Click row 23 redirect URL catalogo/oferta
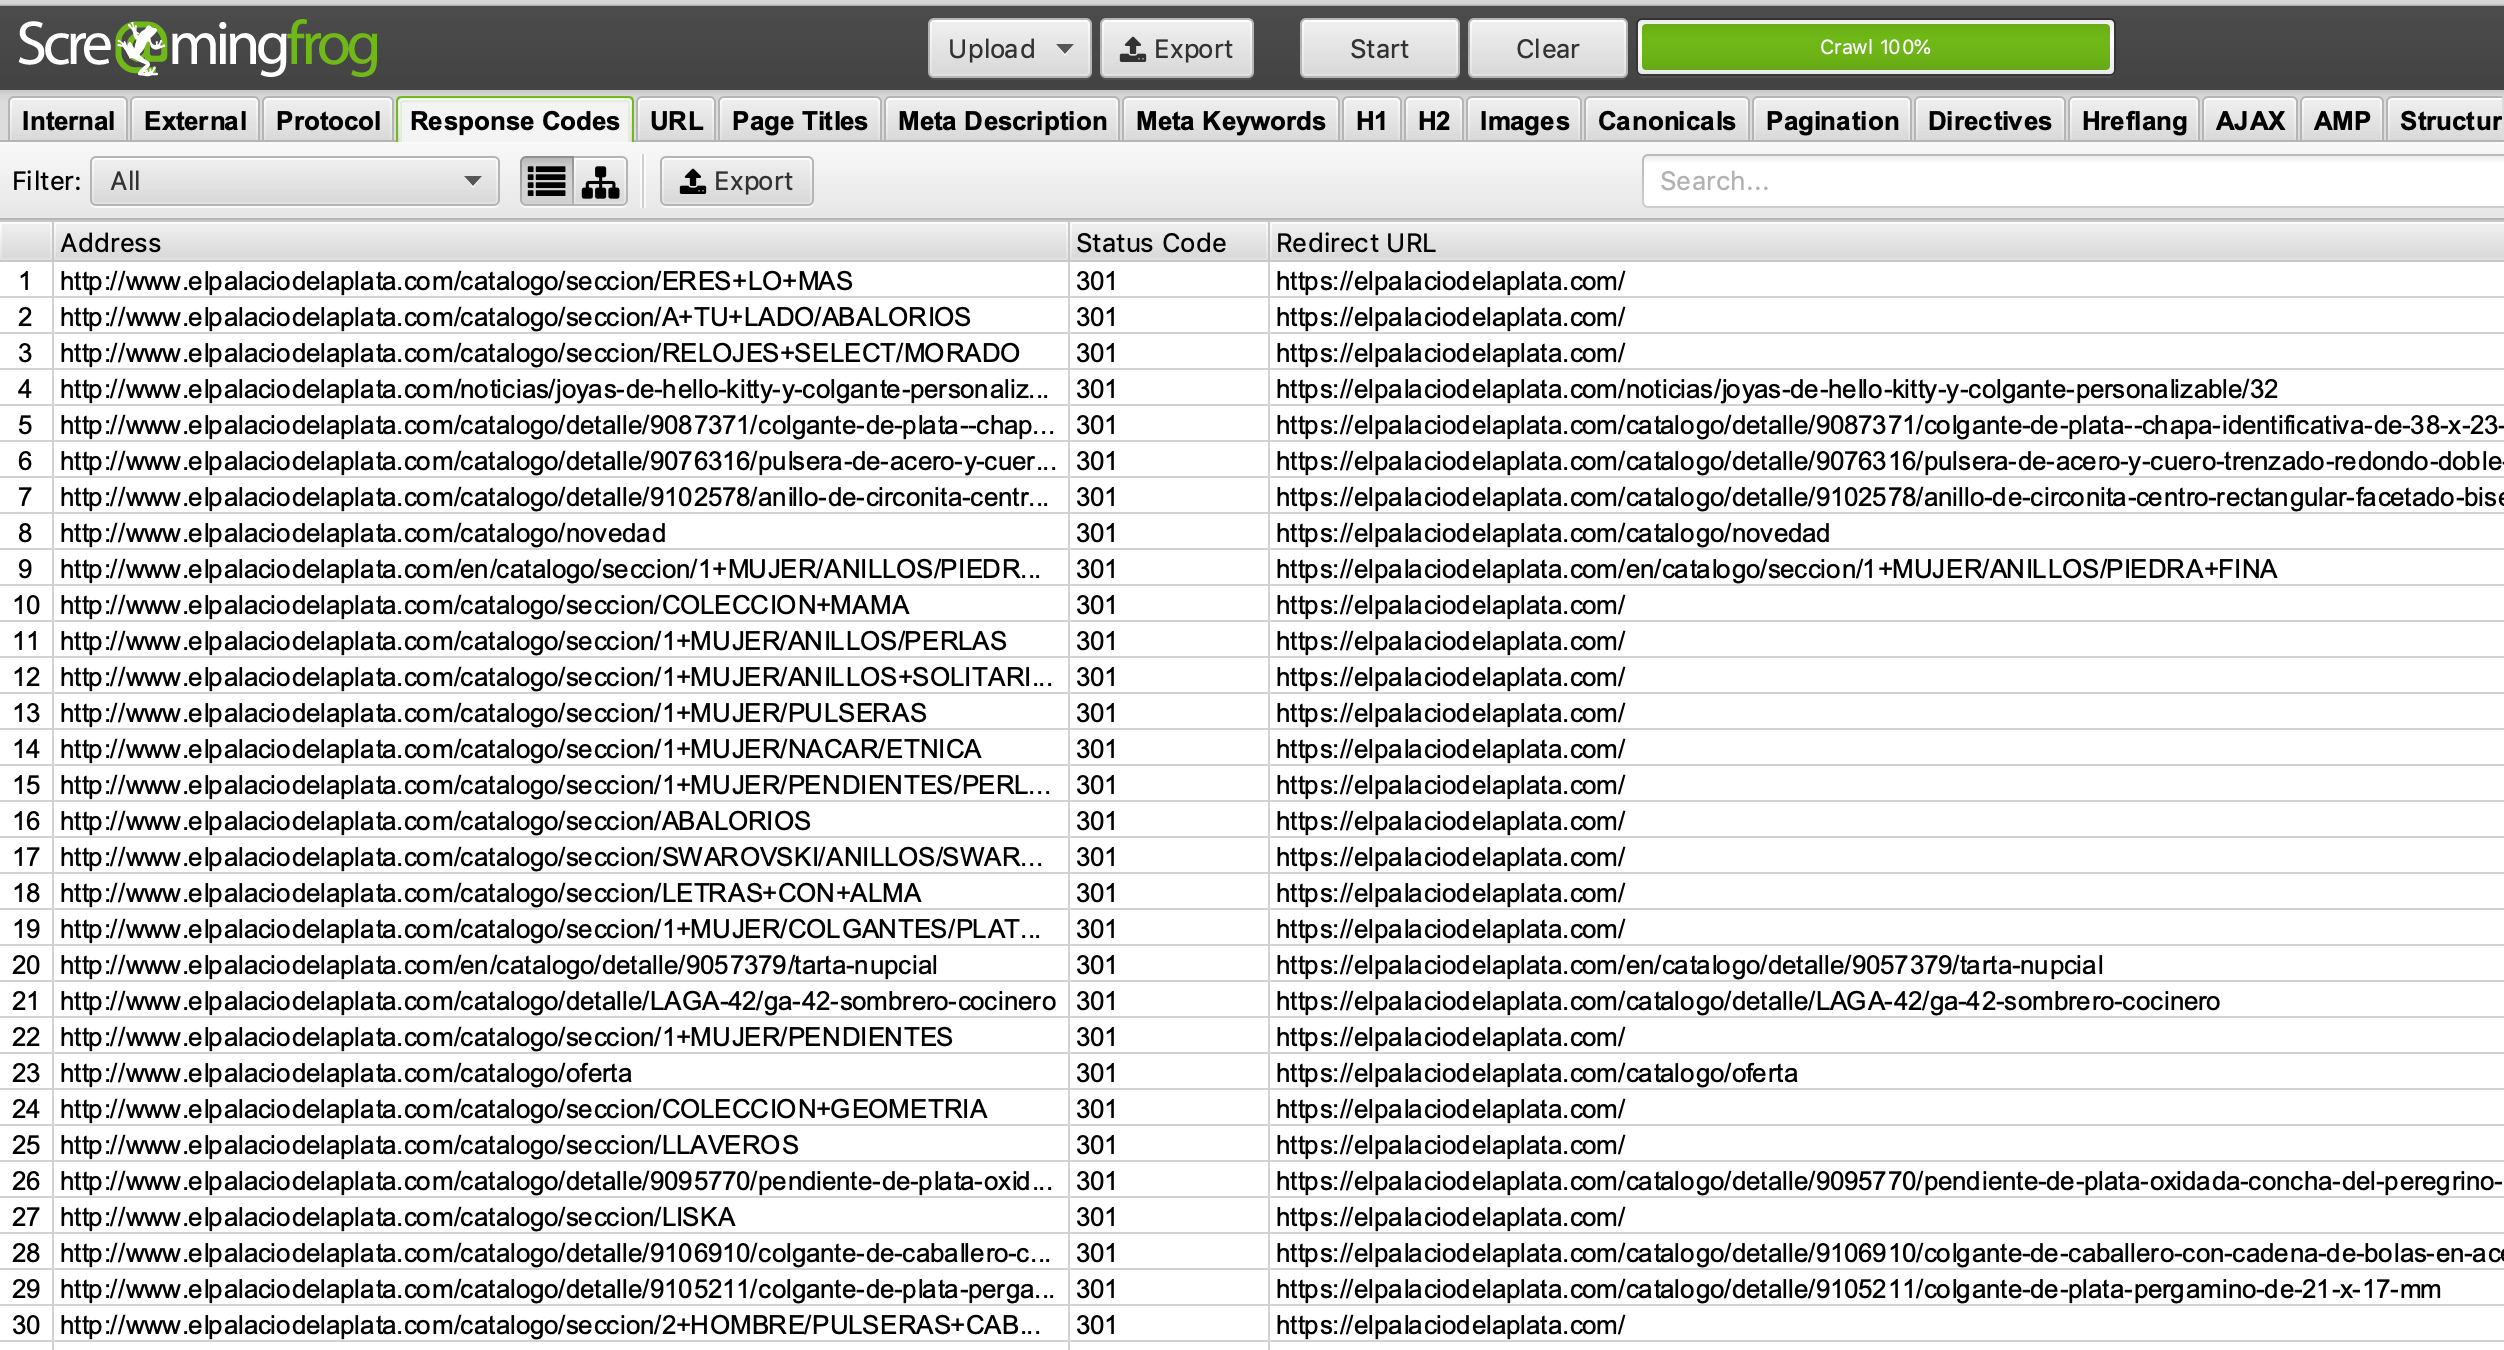 point(1536,1073)
